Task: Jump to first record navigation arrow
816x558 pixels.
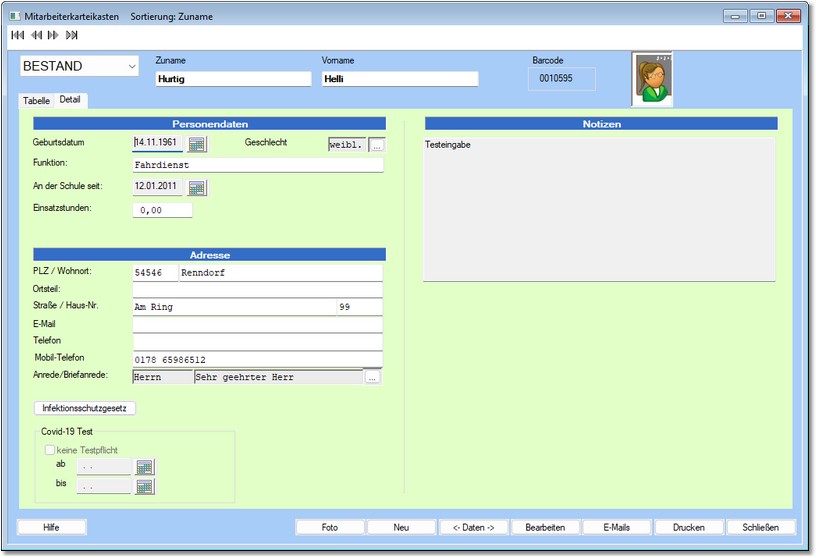Action: tap(17, 35)
